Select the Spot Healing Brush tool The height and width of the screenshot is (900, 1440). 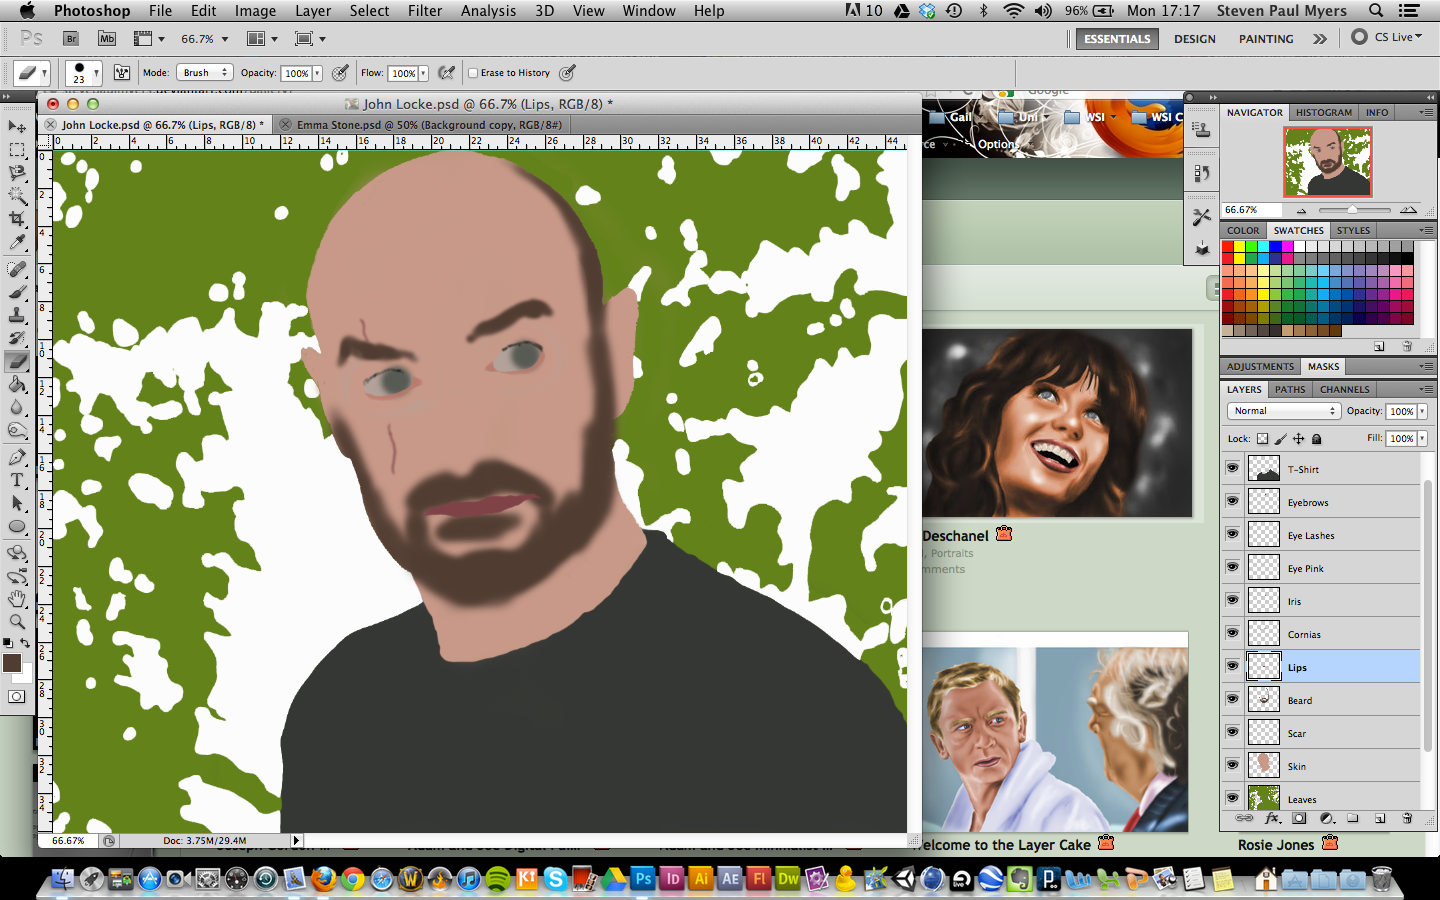click(x=17, y=269)
